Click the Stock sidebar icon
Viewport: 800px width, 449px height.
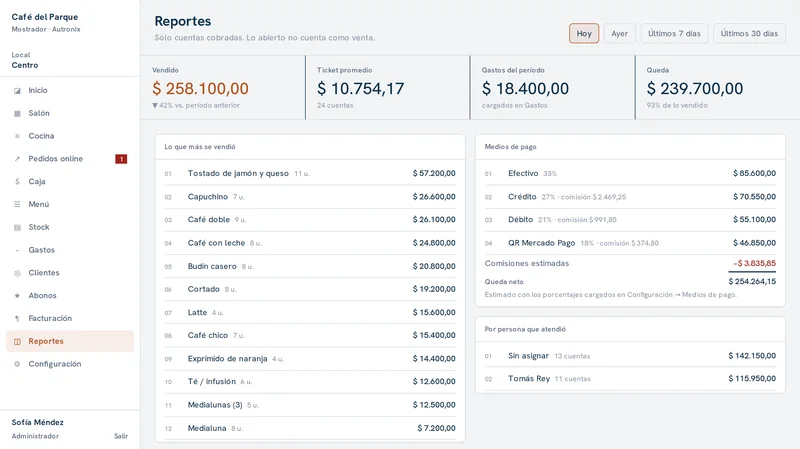click(x=17, y=228)
